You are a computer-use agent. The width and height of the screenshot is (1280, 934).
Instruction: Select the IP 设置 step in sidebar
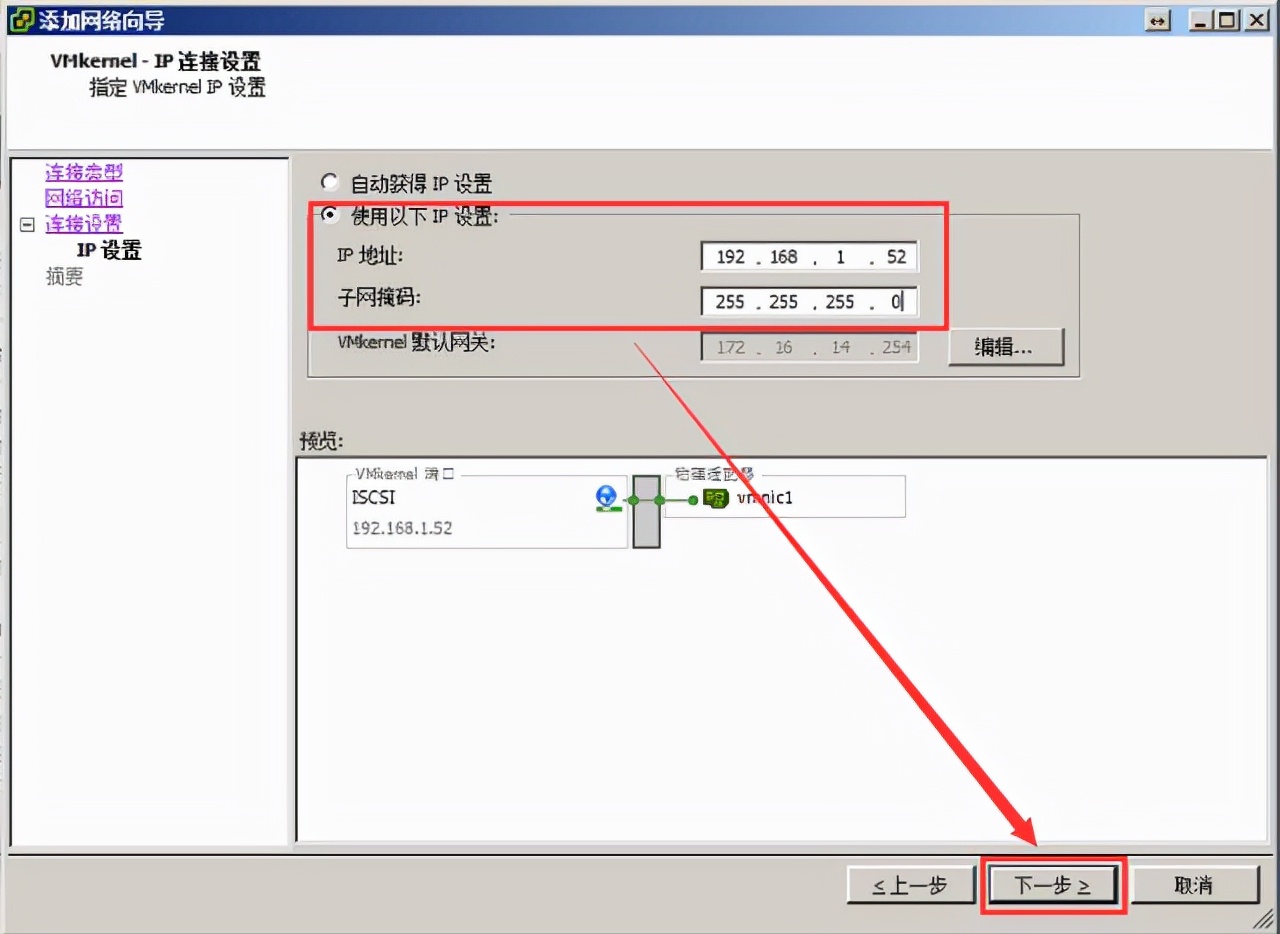109,250
